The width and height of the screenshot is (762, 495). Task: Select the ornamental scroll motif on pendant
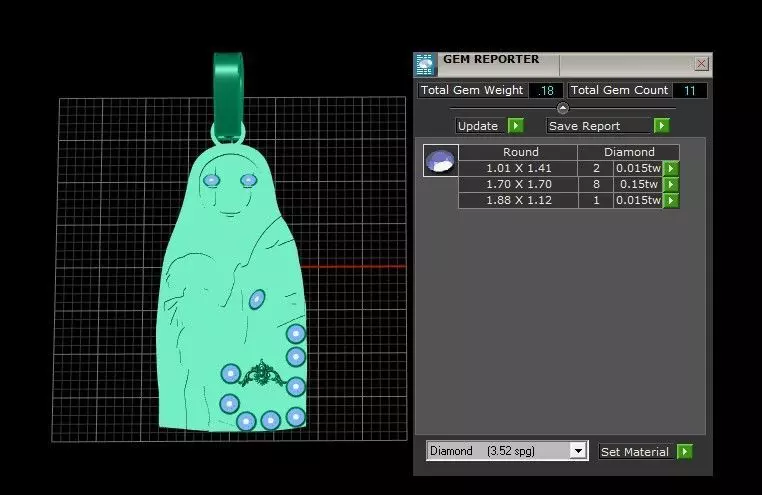point(262,374)
